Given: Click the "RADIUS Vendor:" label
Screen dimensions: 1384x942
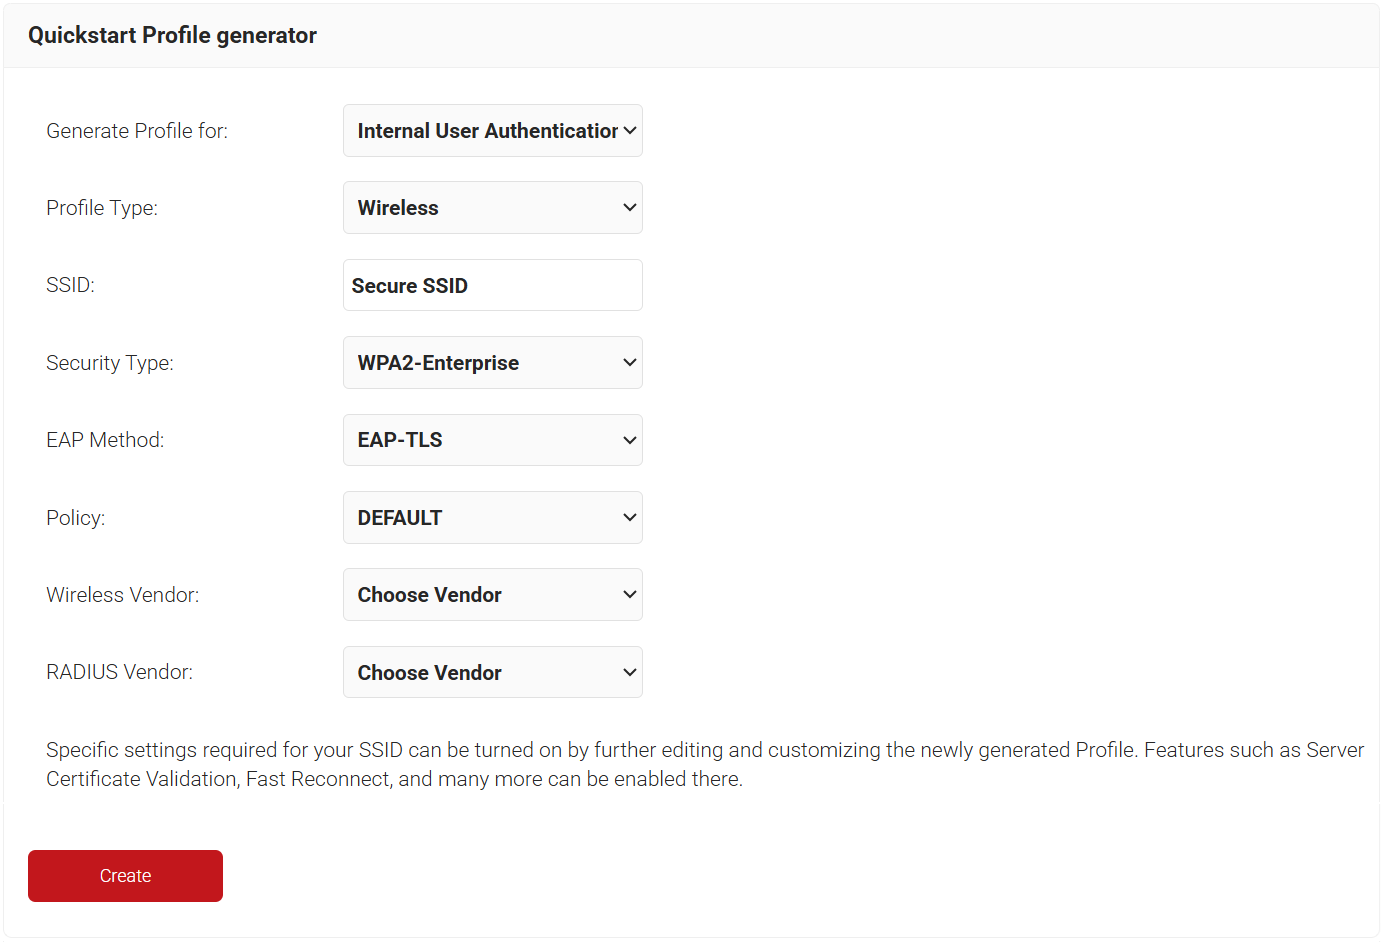Looking at the screenshot, I should (119, 673).
